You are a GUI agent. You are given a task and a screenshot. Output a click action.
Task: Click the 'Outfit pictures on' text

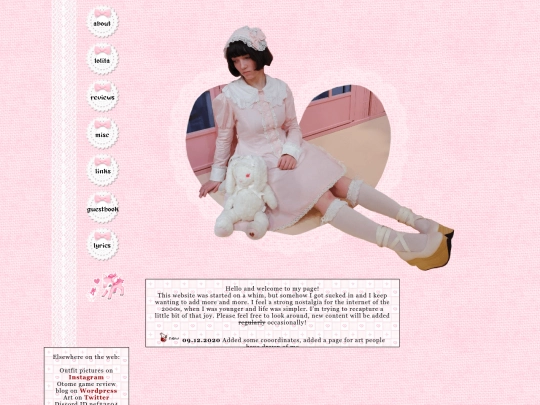coord(86,371)
